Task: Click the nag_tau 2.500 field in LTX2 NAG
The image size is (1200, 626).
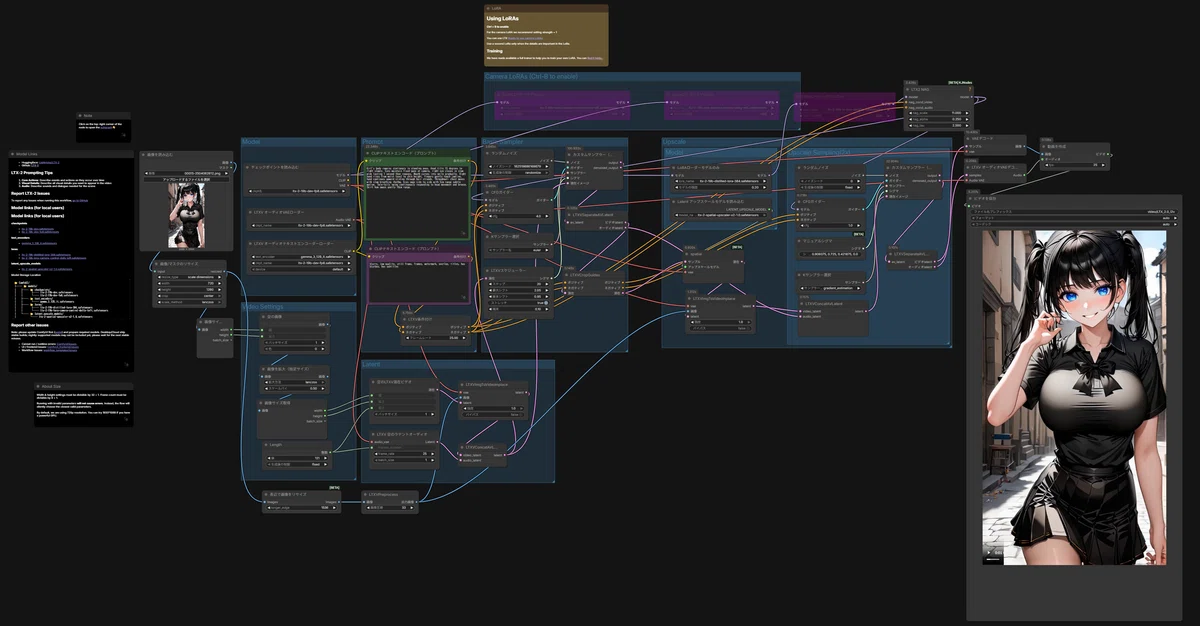Action: pyautogui.click(x=939, y=126)
